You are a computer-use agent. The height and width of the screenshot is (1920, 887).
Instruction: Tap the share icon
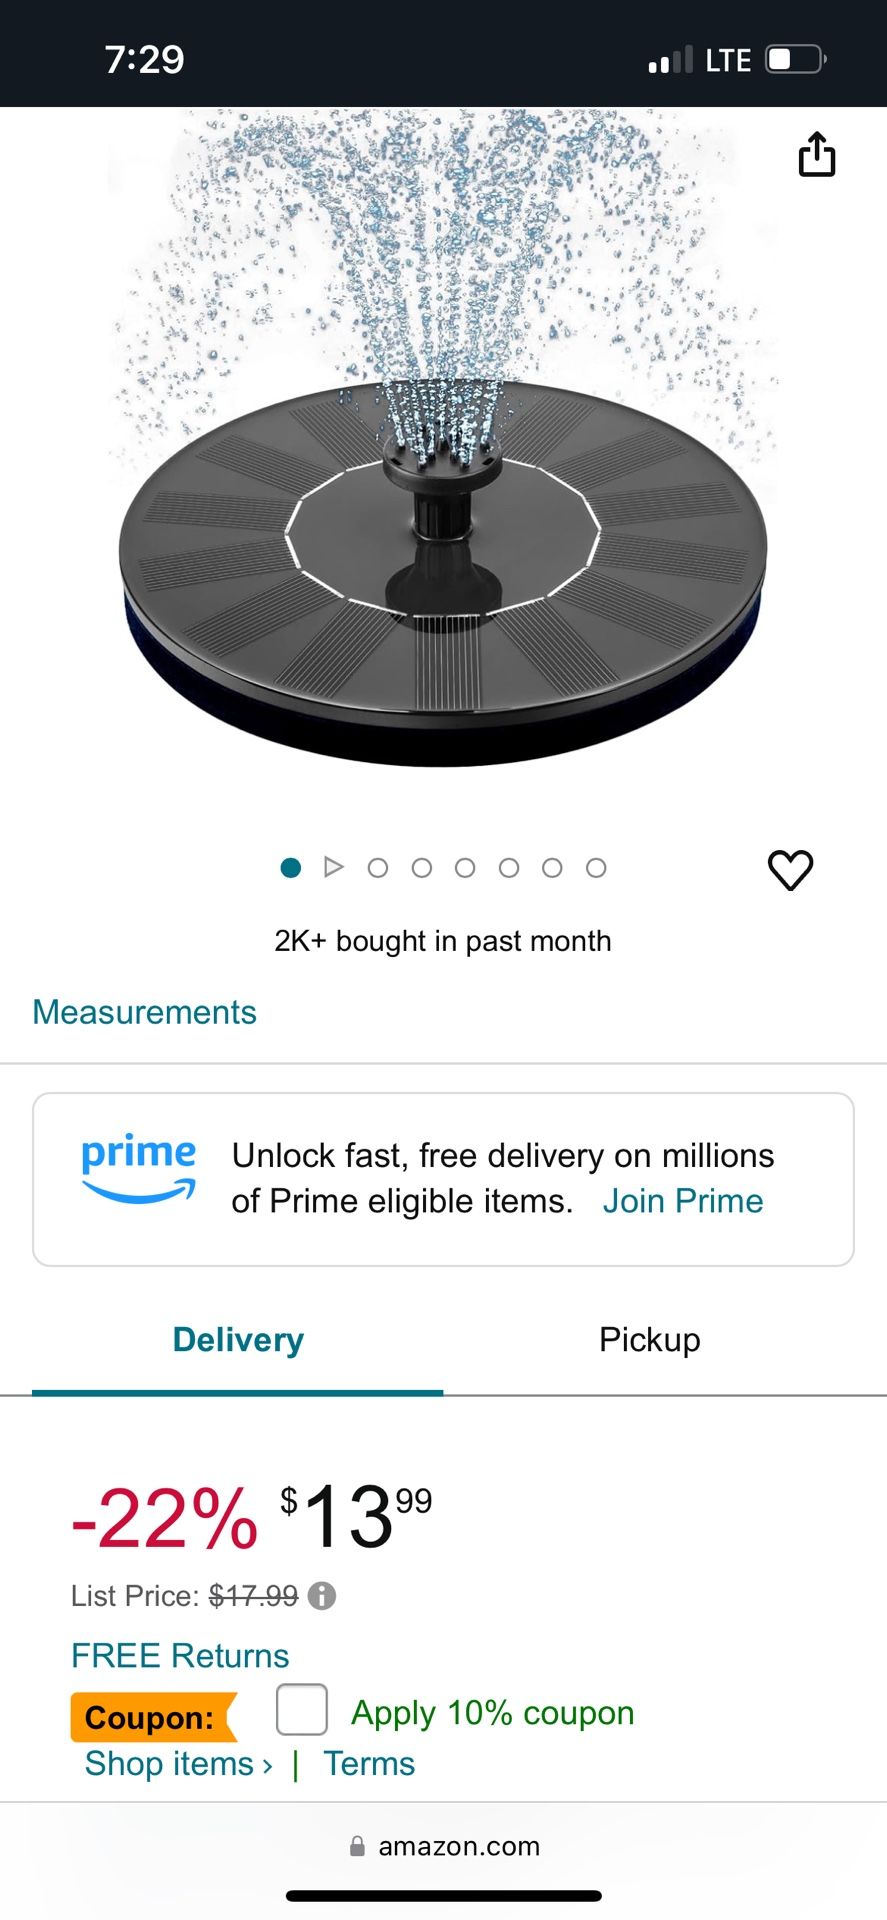(816, 155)
